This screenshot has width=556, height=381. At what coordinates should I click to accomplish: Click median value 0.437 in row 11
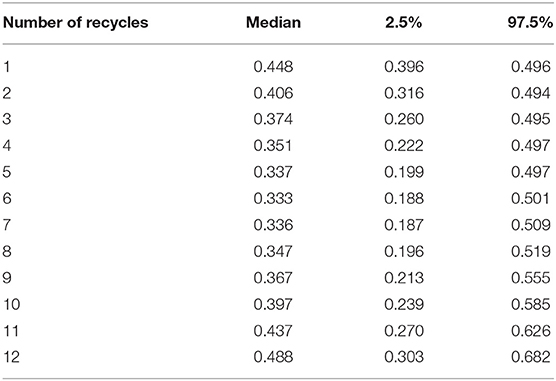273,331
